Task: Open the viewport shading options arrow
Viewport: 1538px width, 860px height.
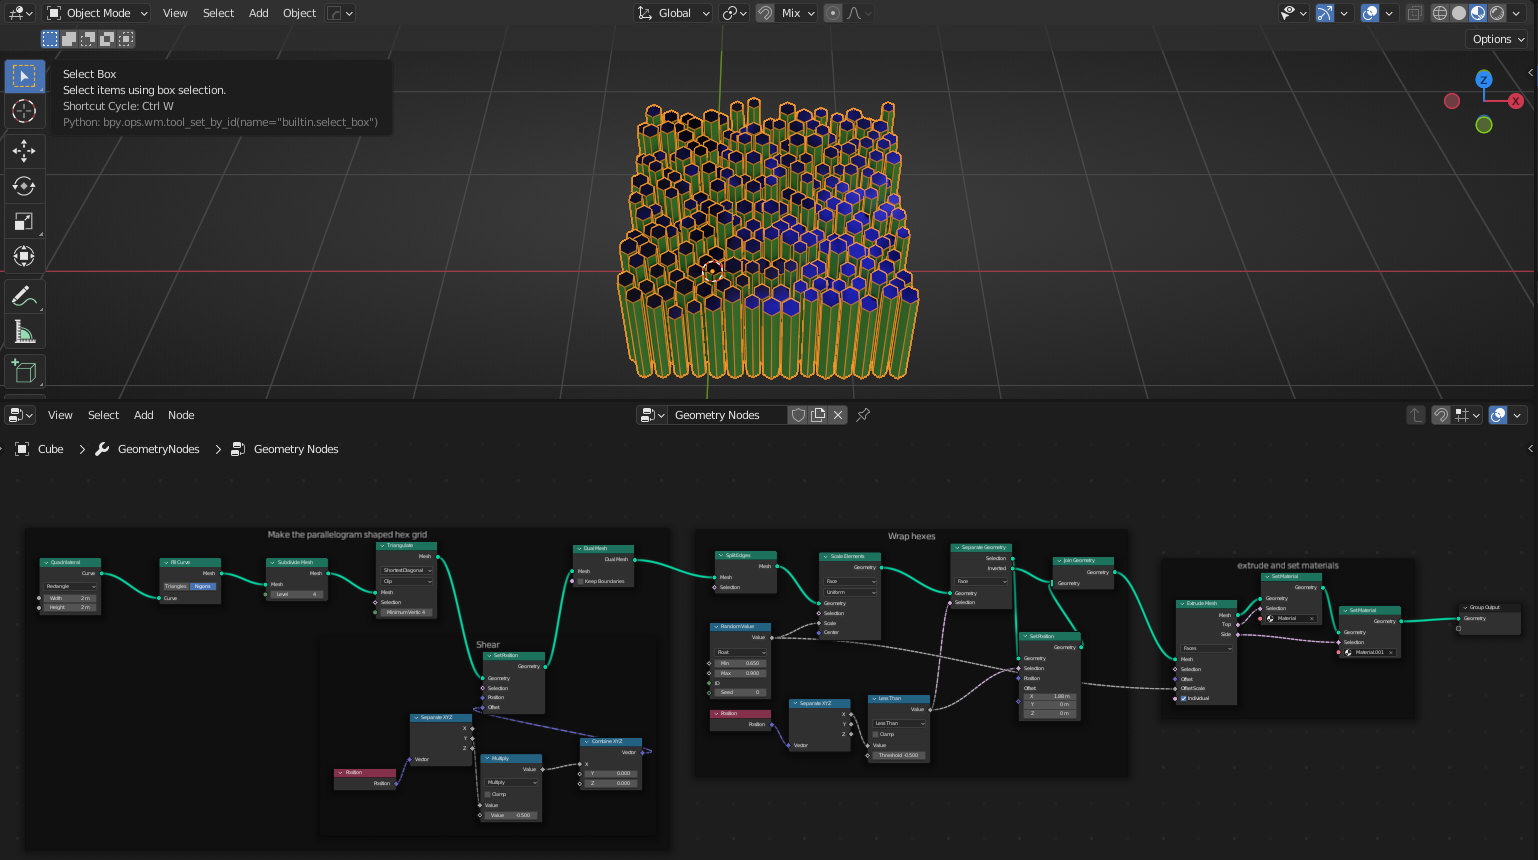Action: [1518, 13]
